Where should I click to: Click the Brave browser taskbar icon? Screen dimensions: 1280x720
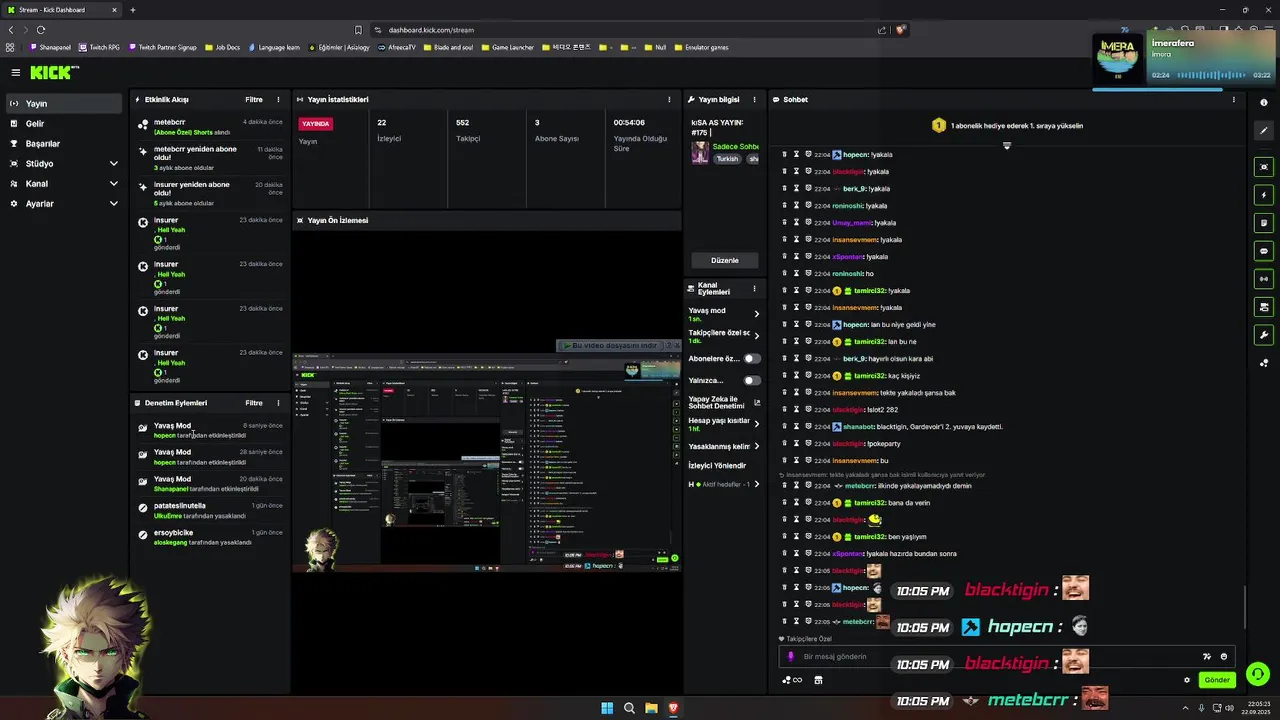(x=673, y=708)
